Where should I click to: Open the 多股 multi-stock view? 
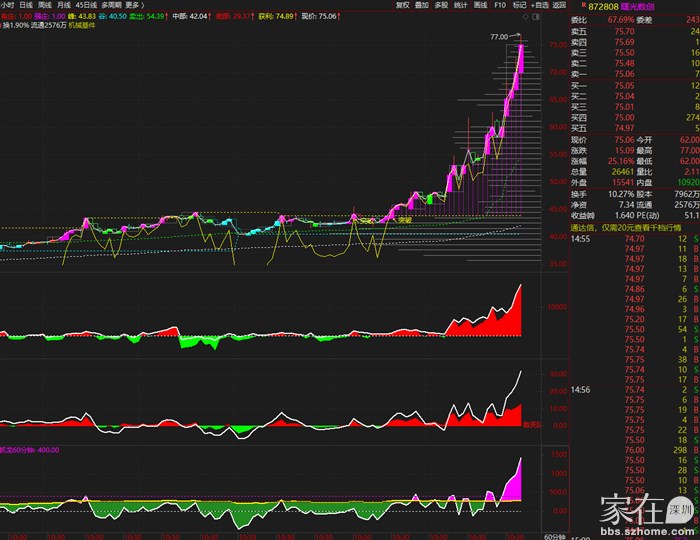pos(442,5)
